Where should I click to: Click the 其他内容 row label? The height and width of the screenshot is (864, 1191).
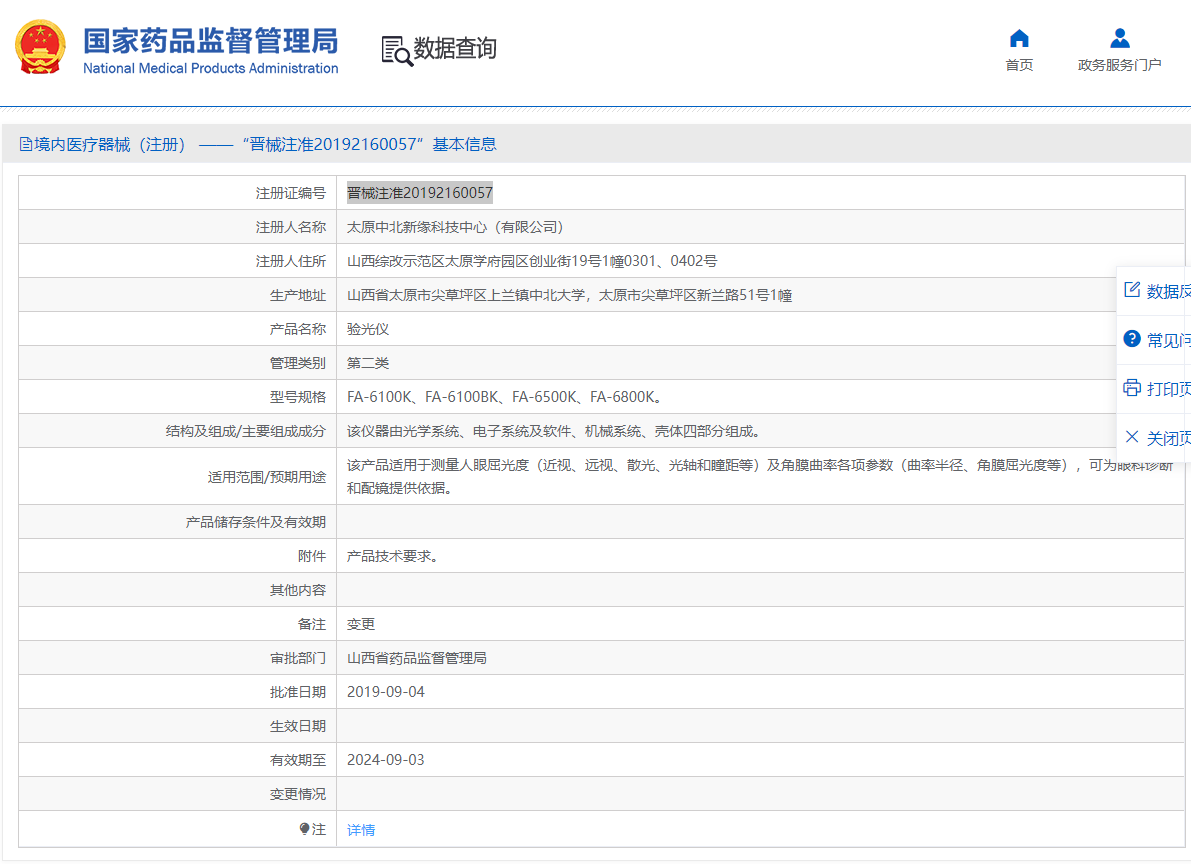click(x=297, y=590)
